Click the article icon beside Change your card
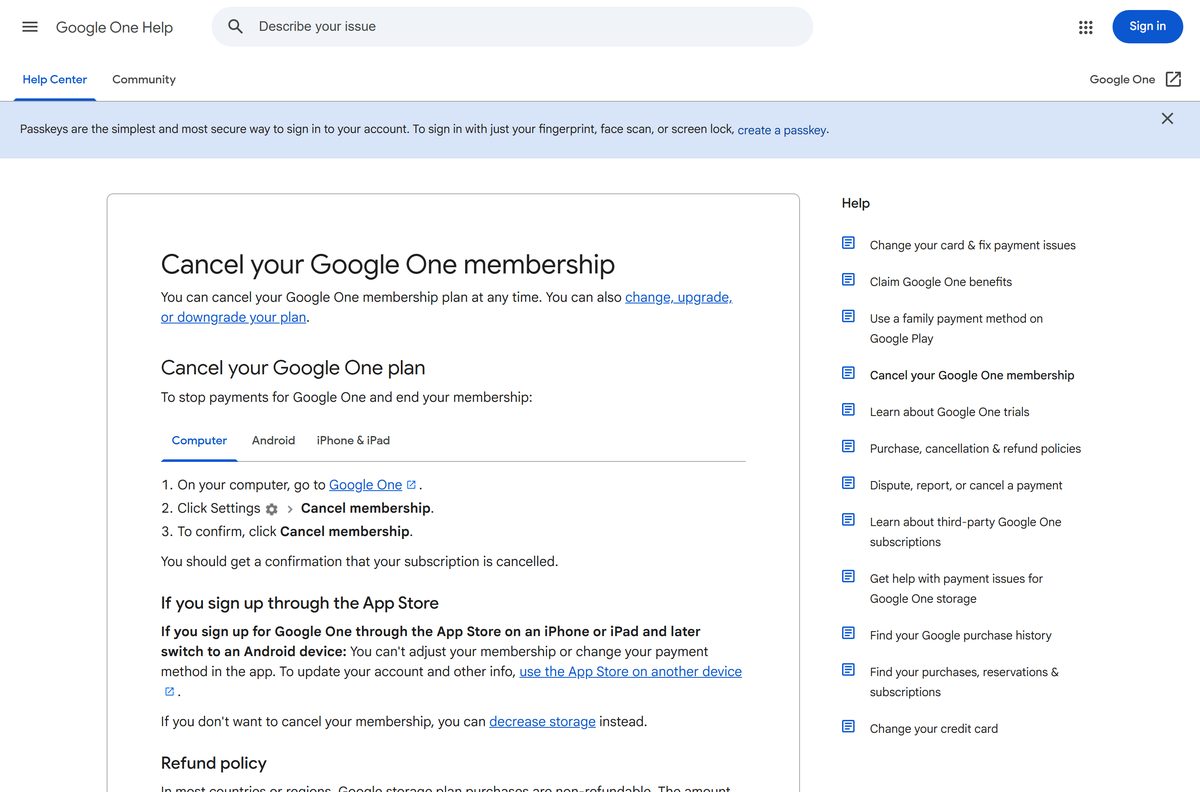This screenshot has width=1200, height=792. pyautogui.click(x=848, y=243)
